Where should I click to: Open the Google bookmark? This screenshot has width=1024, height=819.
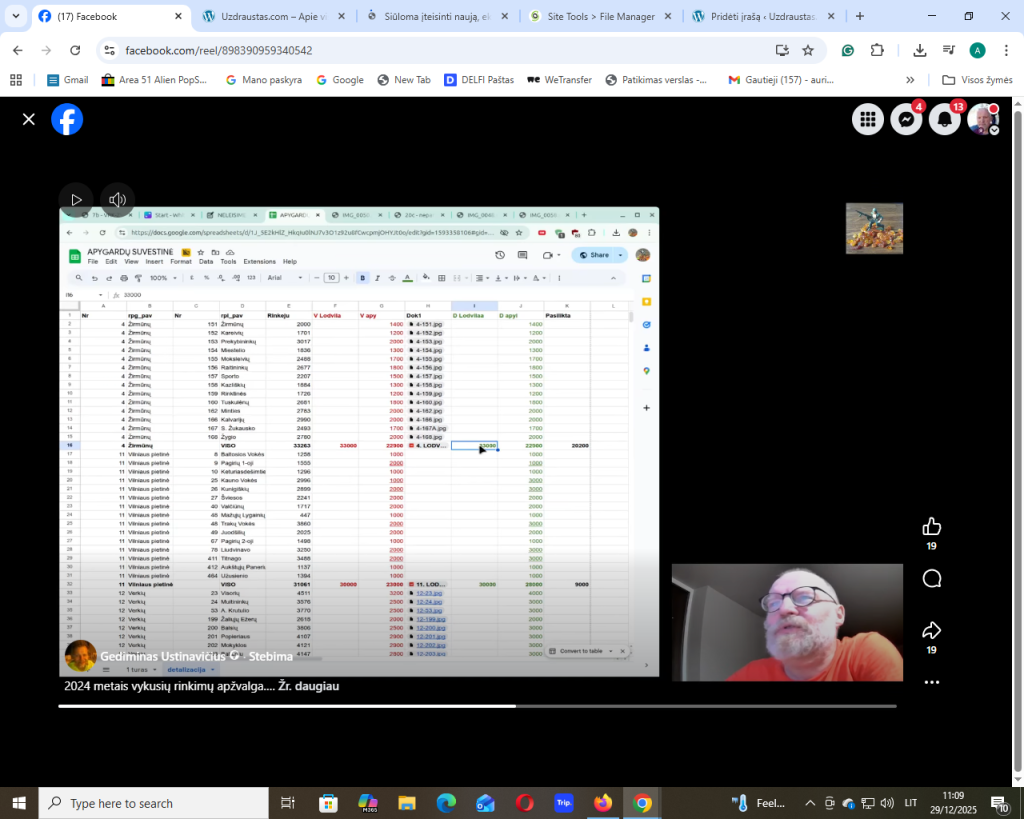click(340, 80)
